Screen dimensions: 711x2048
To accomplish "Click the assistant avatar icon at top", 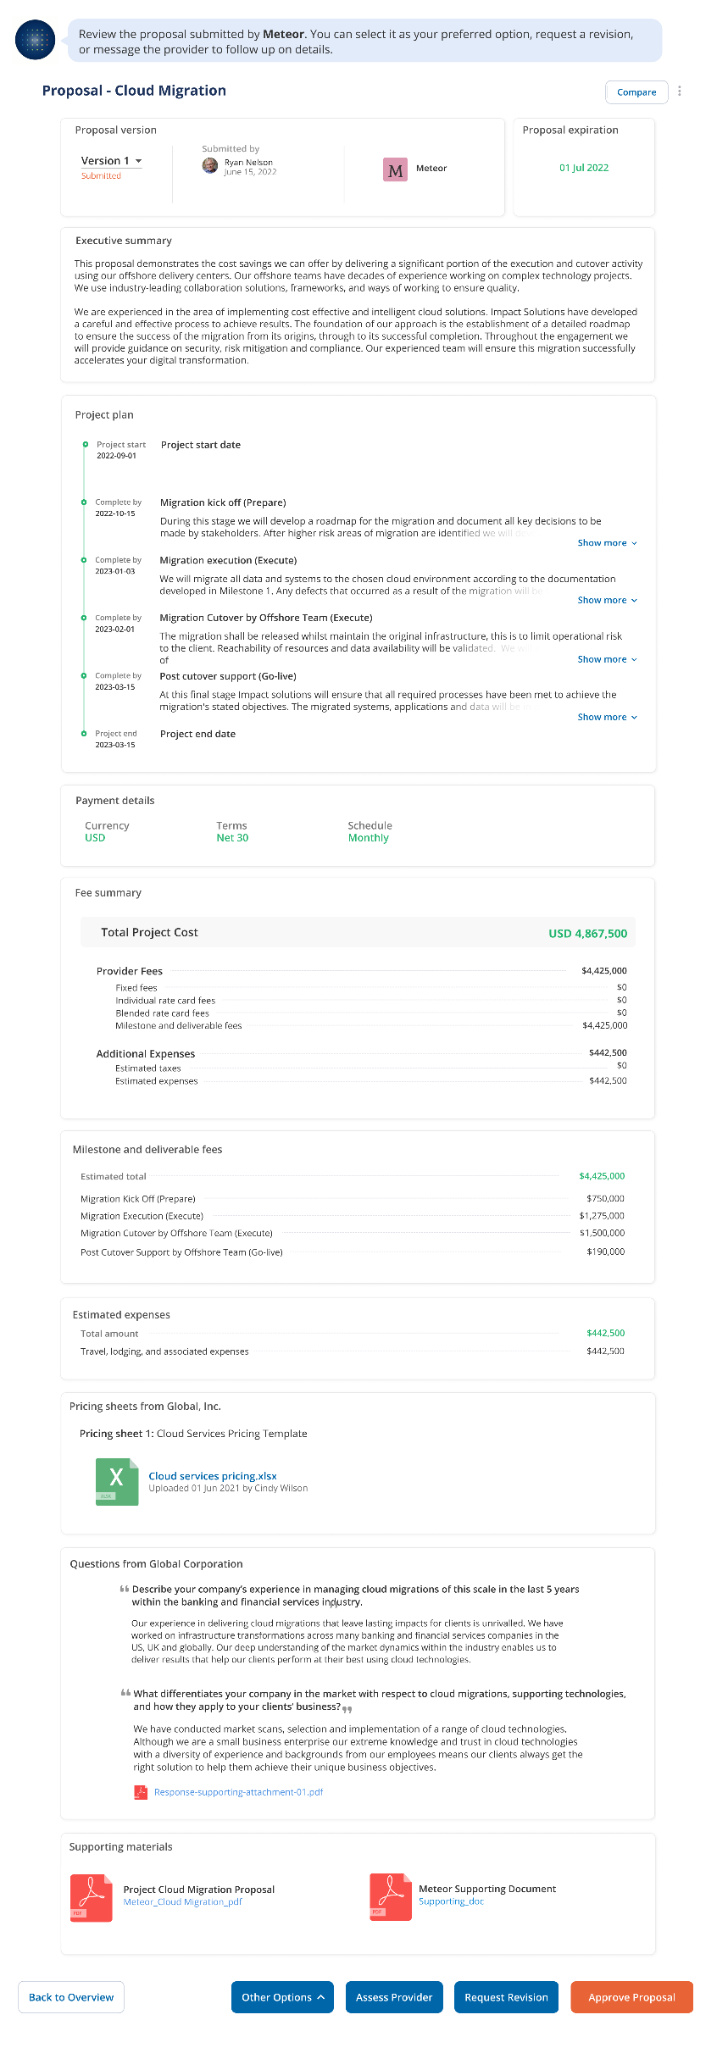I will (35, 40).
